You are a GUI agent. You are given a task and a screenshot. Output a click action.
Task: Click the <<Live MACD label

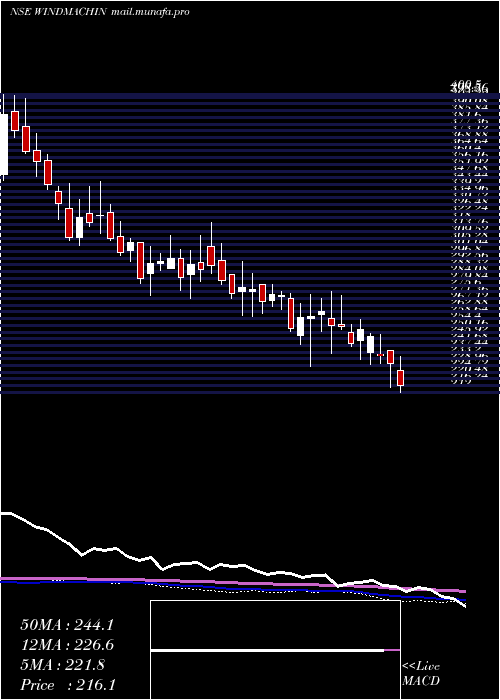point(421,674)
